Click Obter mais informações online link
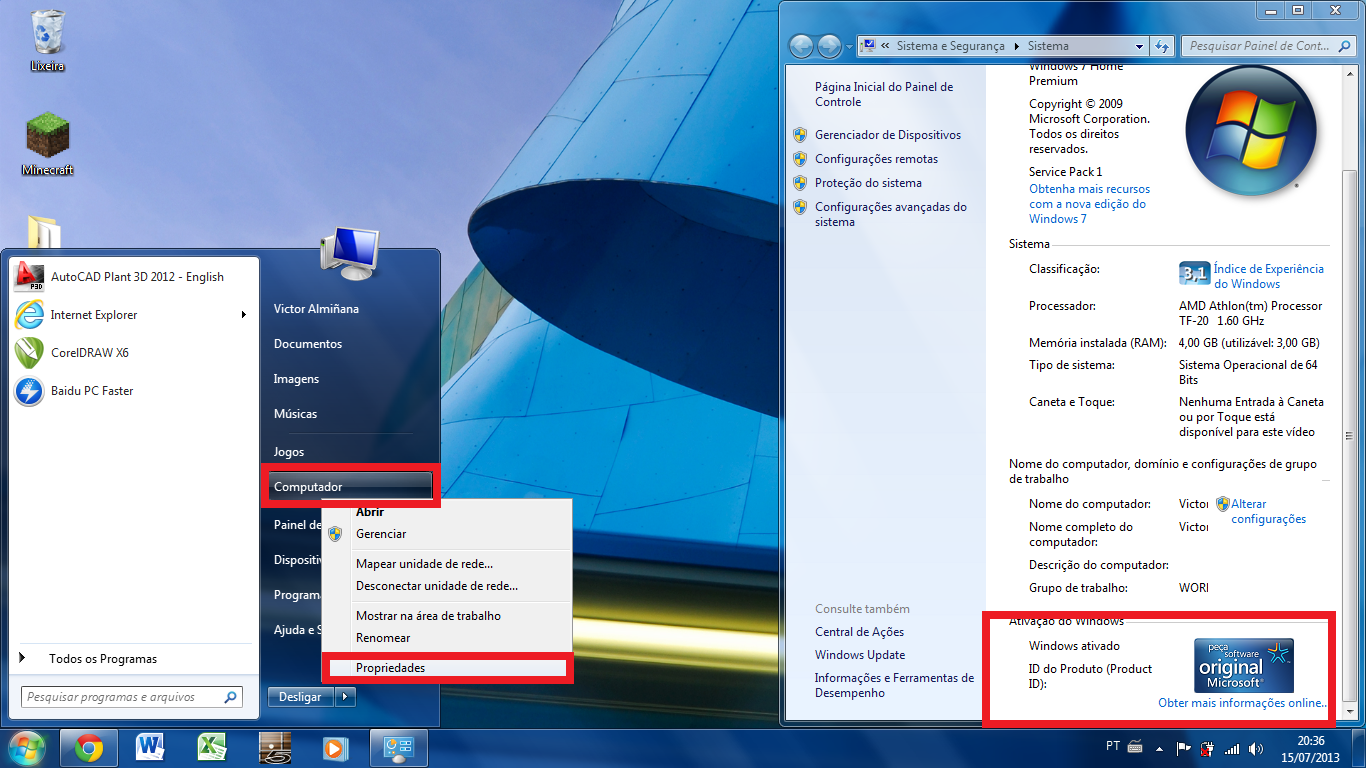1366x768 pixels. (1242, 703)
